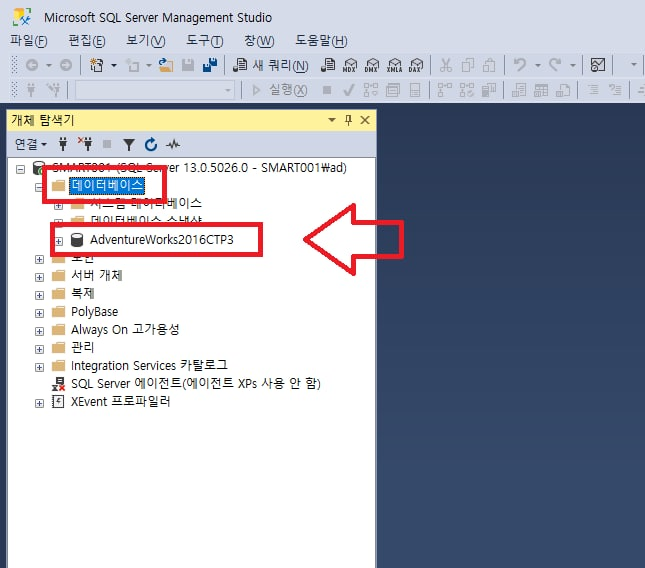Click the Cancel Executing Query stop icon
The image size is (645, 568).
pyautogui.click(x=327, y=90)
